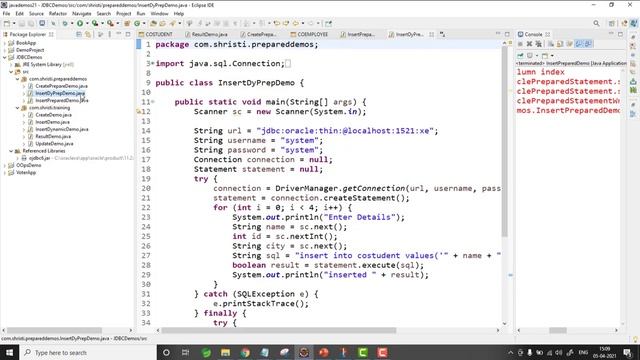Click the Debug bug icon in toolbar

[x=65, y=24]
